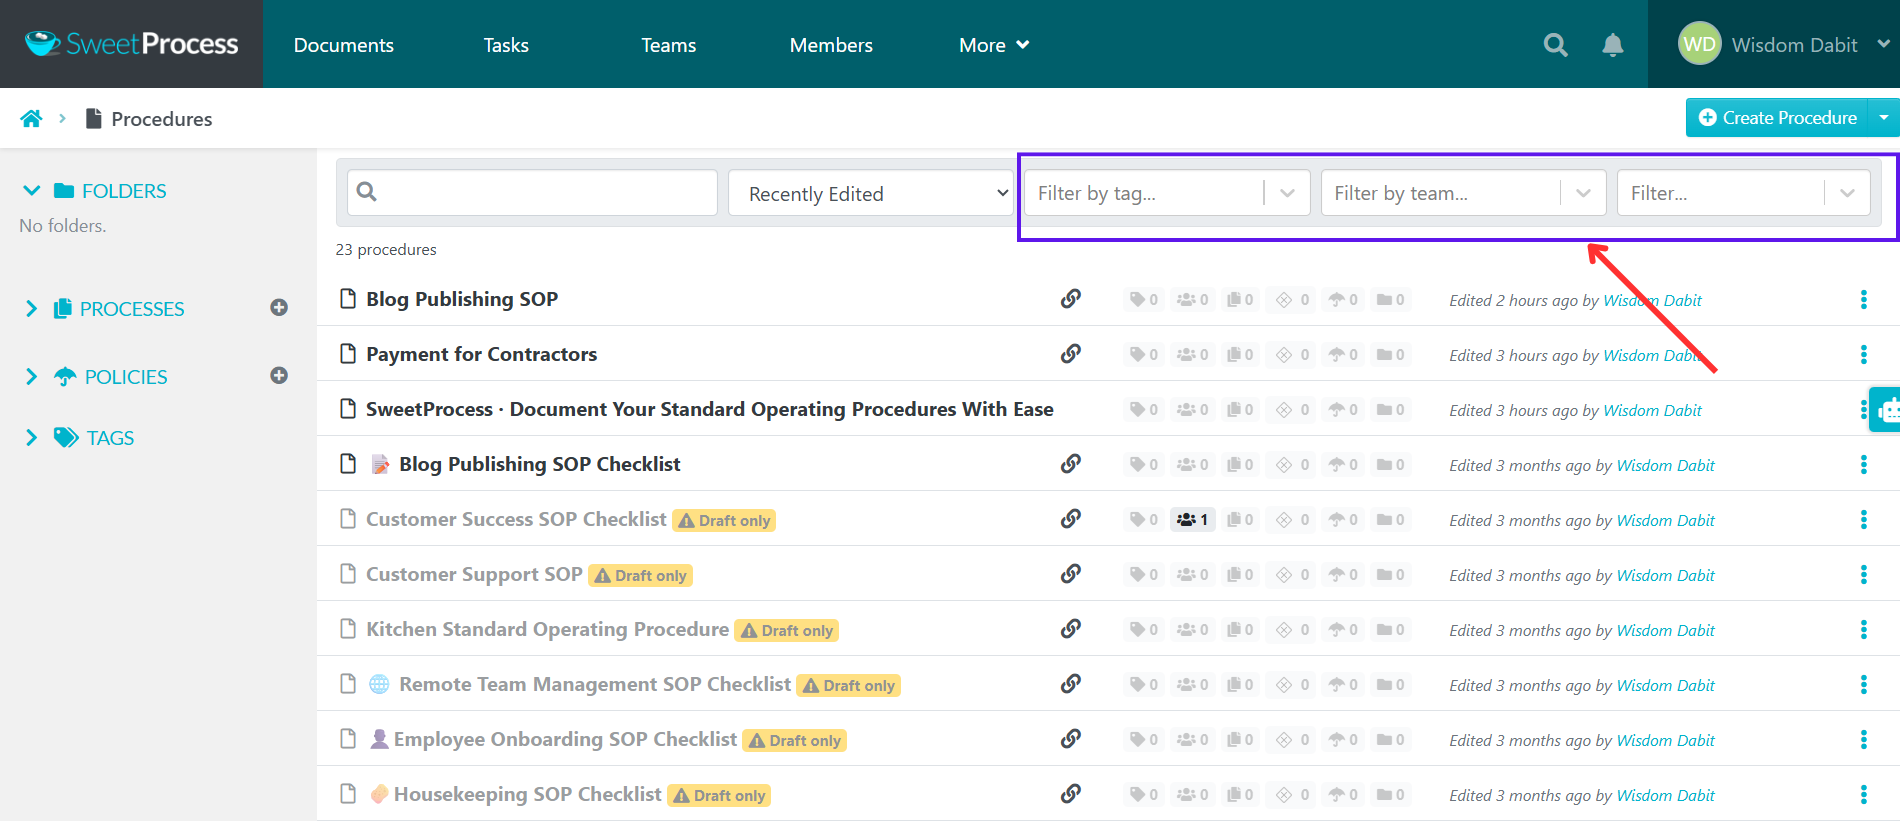Copy link for Blog Publishing SOP
This screenshot has height=821, width=1900.
pos(1071,299)
